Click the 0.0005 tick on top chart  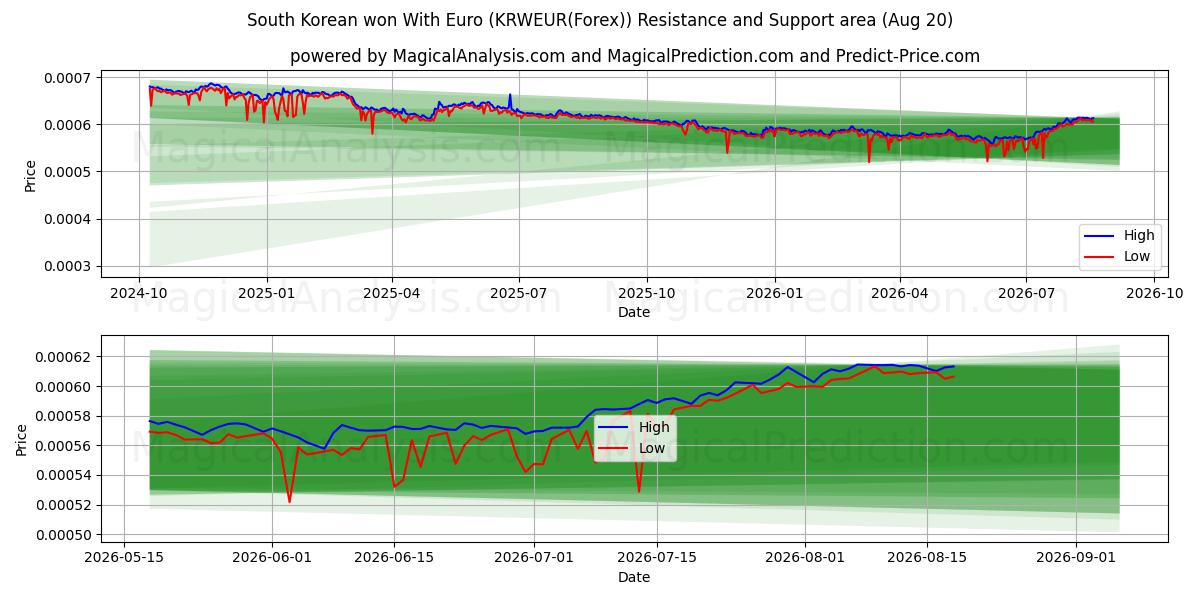68,172
